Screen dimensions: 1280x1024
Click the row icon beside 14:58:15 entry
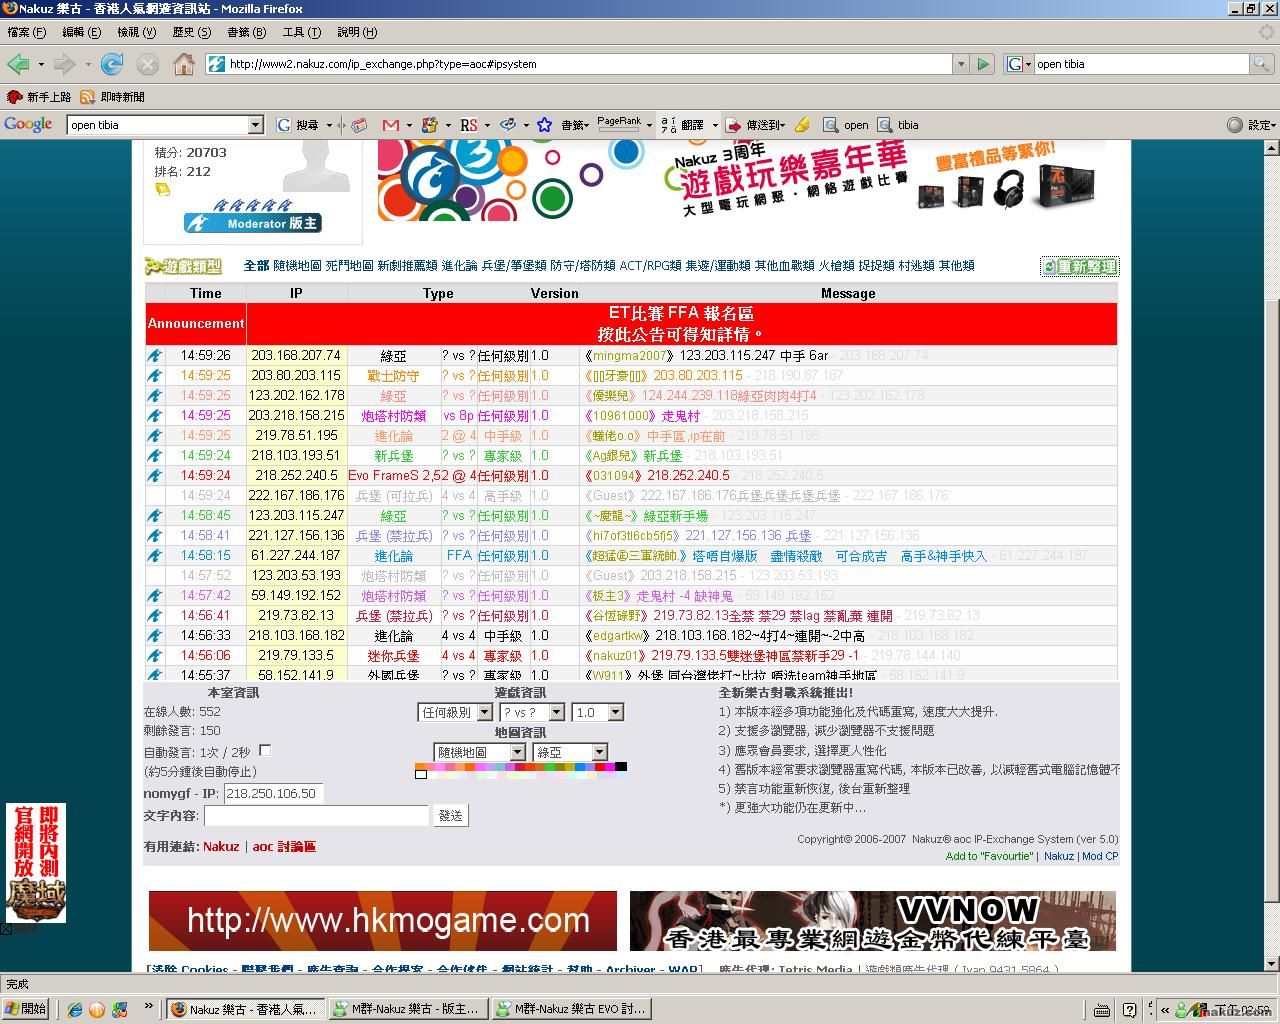[155, 555]
